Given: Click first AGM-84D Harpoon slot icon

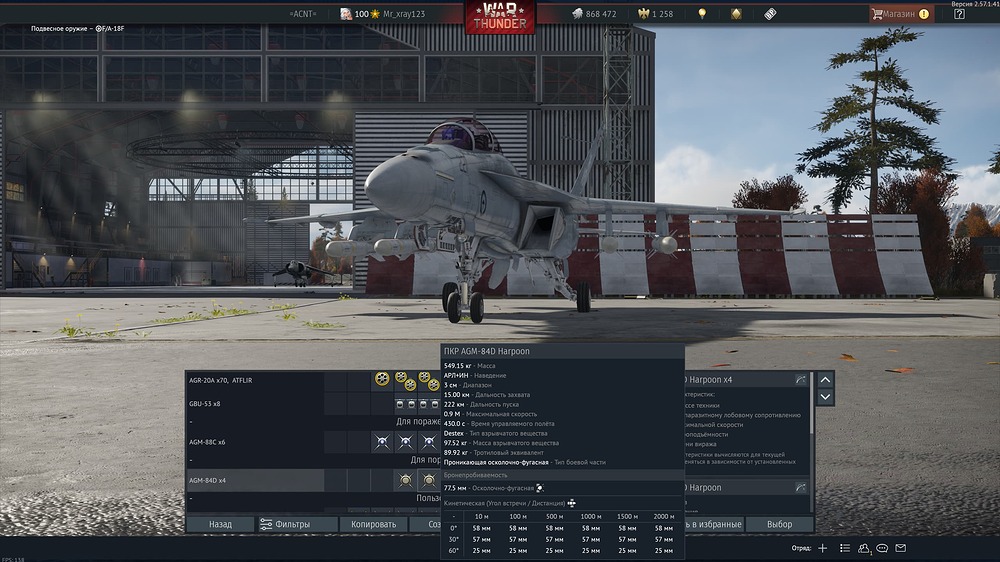Looking at the screenshot, I should 406,480.
